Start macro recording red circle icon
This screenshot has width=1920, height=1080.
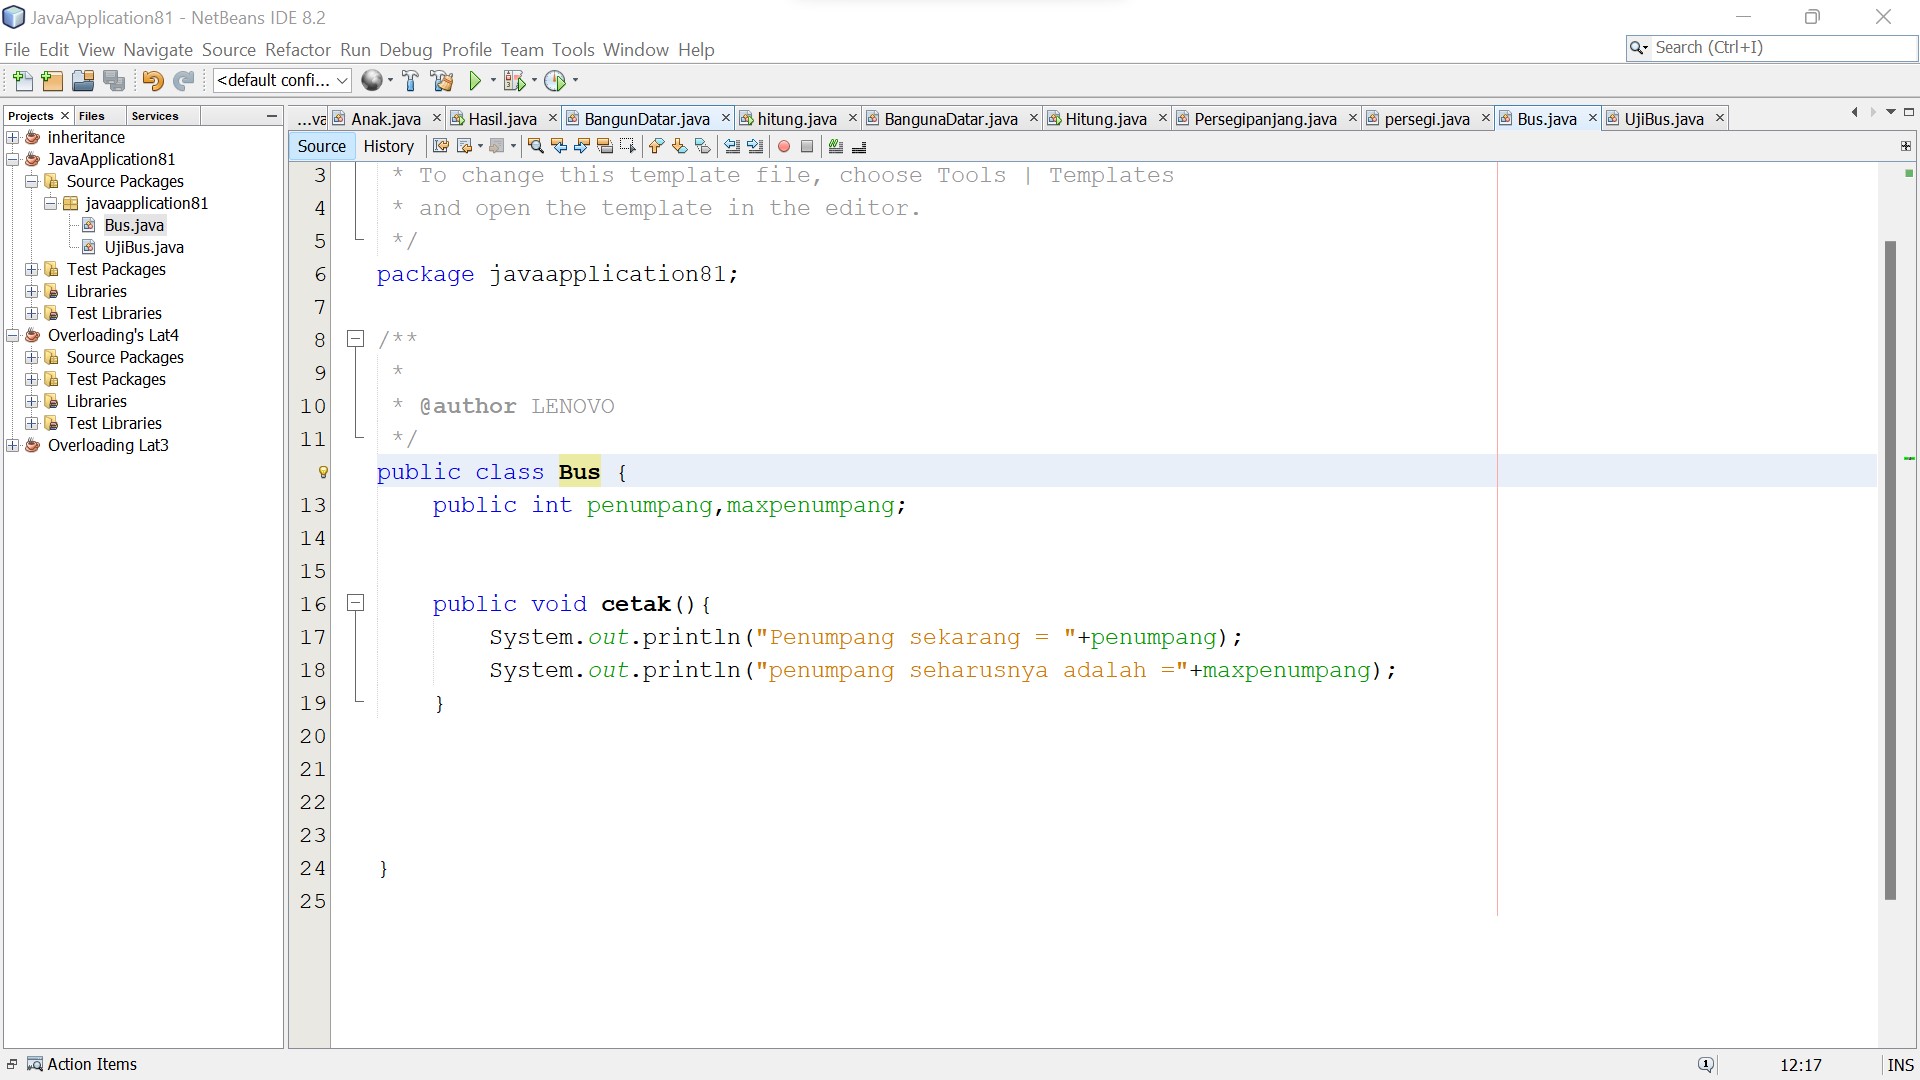(784, 147)
